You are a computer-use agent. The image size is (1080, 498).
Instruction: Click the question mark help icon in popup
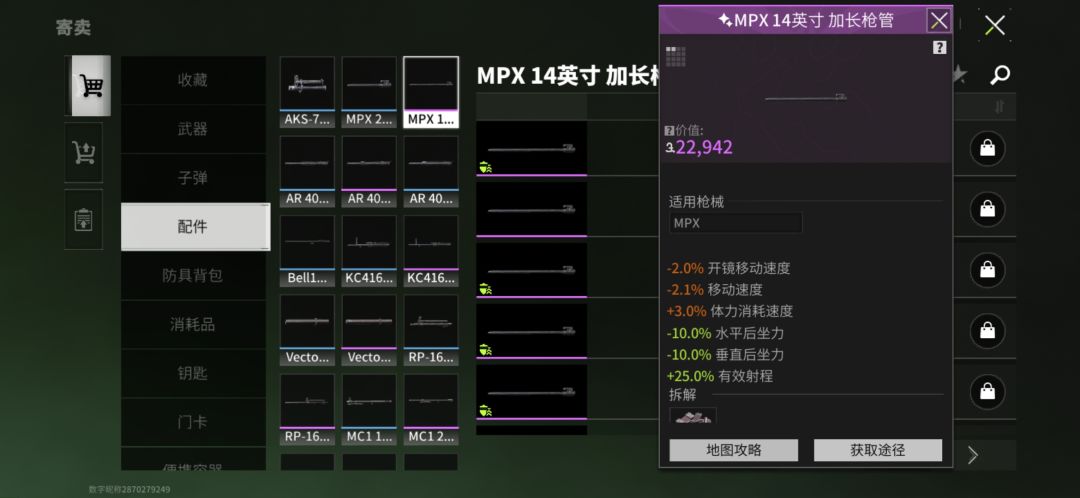939,48
